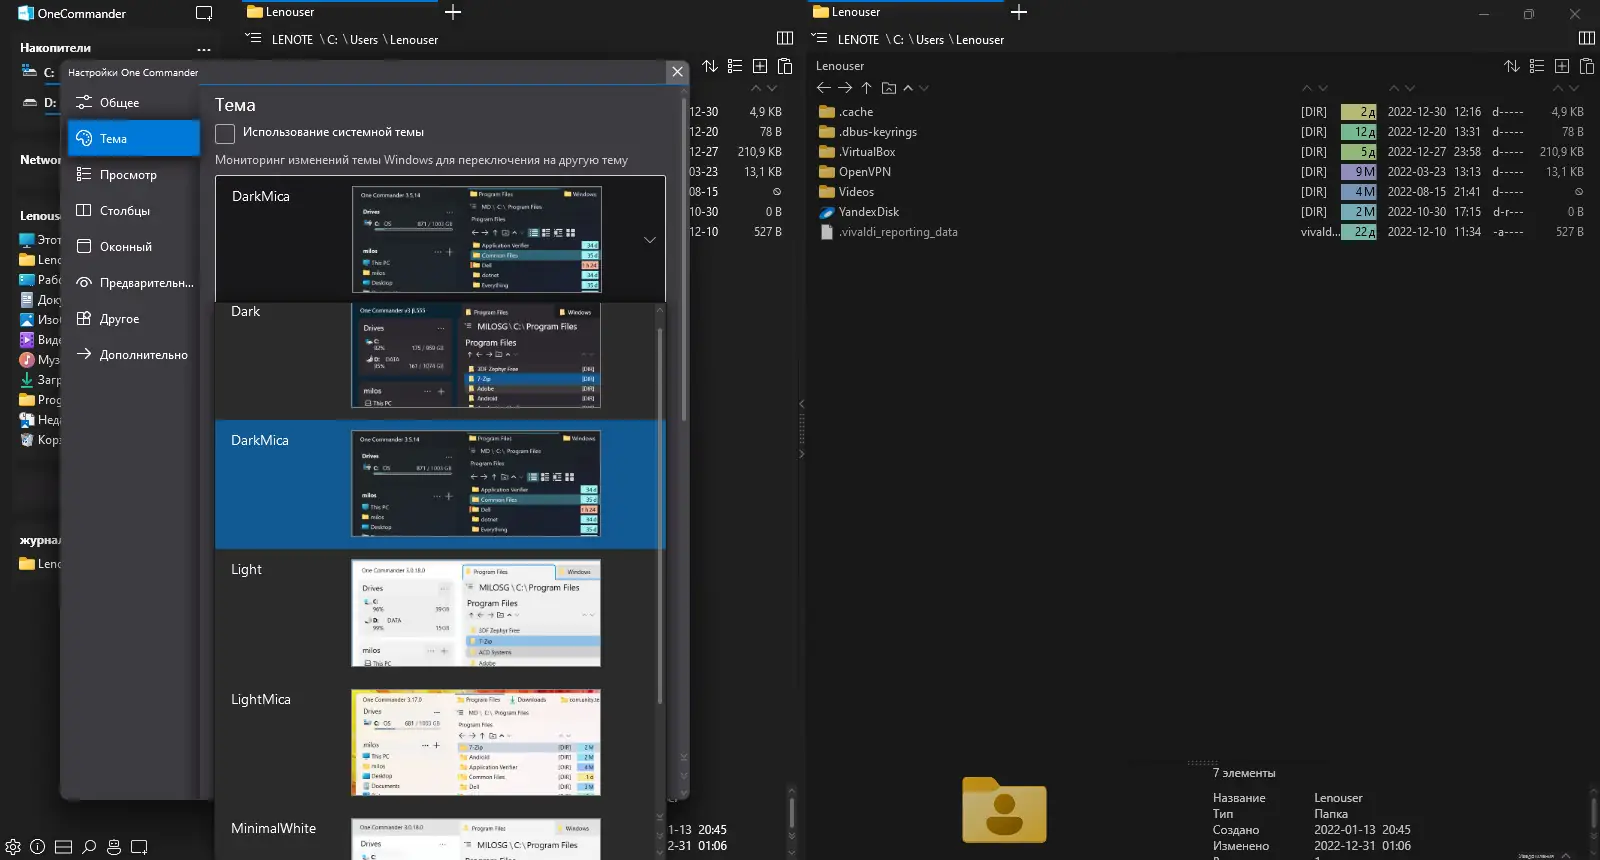Close the One Commander settings dialog
The height and width of the screenshot is (860, 1600).
(x=677, y=72)
